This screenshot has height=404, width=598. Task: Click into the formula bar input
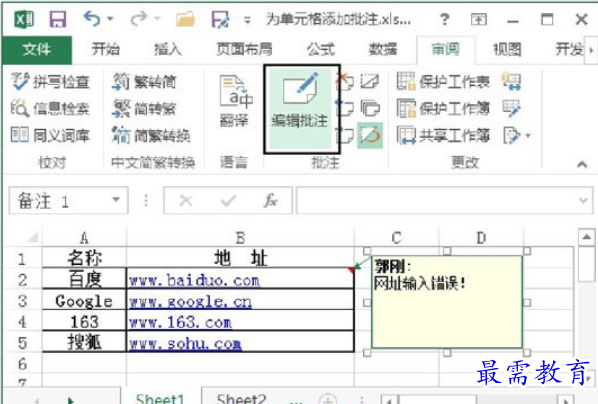click(x=437, y=200)
